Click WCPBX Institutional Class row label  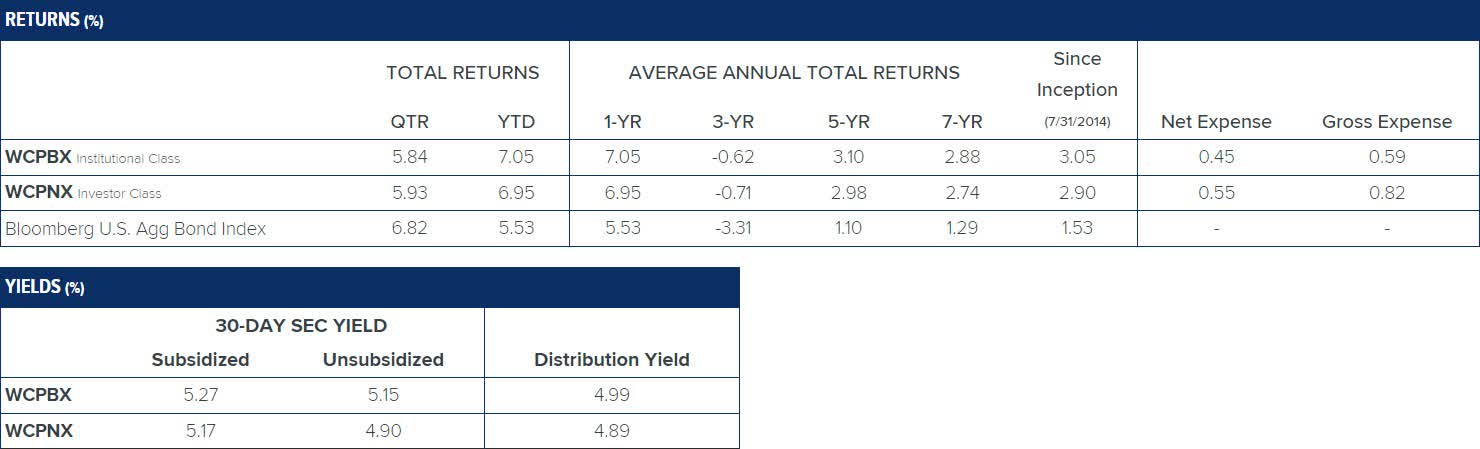click(92, 158)
